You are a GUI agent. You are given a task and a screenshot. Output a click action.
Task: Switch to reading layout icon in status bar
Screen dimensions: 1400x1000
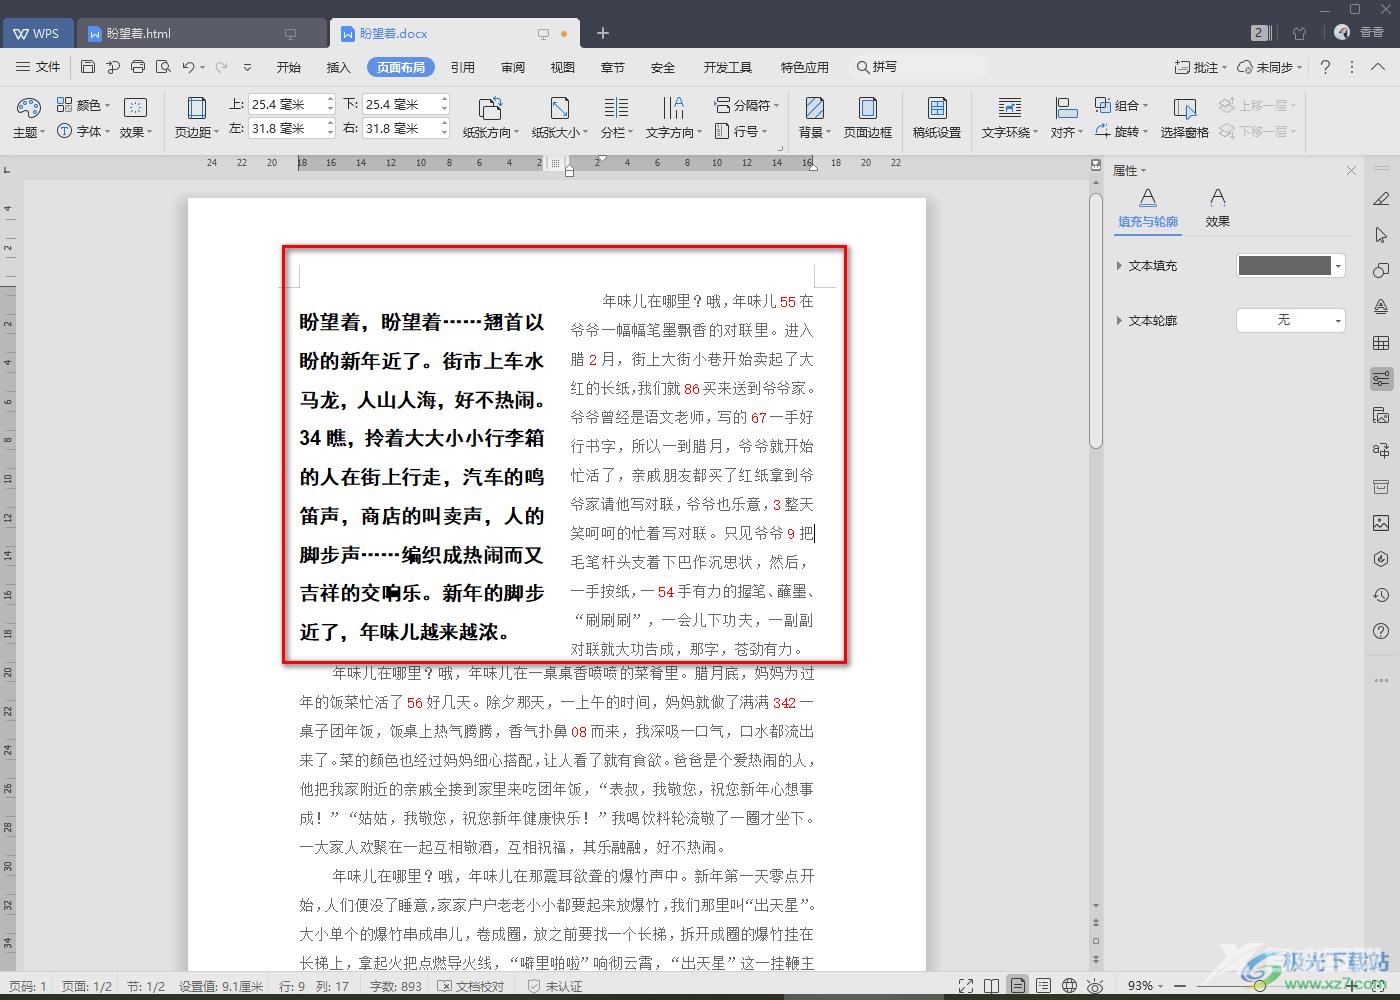[x=991, y=986]
